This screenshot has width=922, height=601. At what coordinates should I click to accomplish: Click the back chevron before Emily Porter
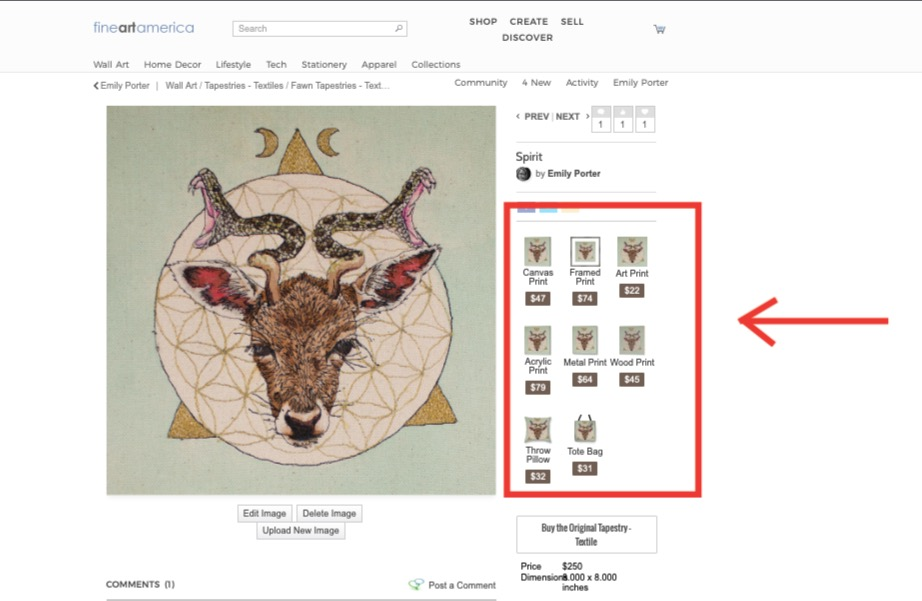tap(96, 86)
